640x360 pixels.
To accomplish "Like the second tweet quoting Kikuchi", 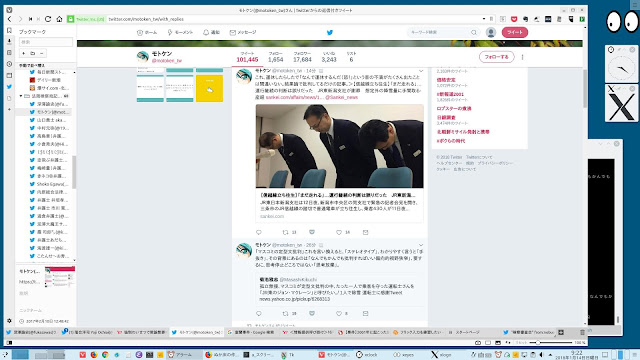I will click(x=339, y=313).
